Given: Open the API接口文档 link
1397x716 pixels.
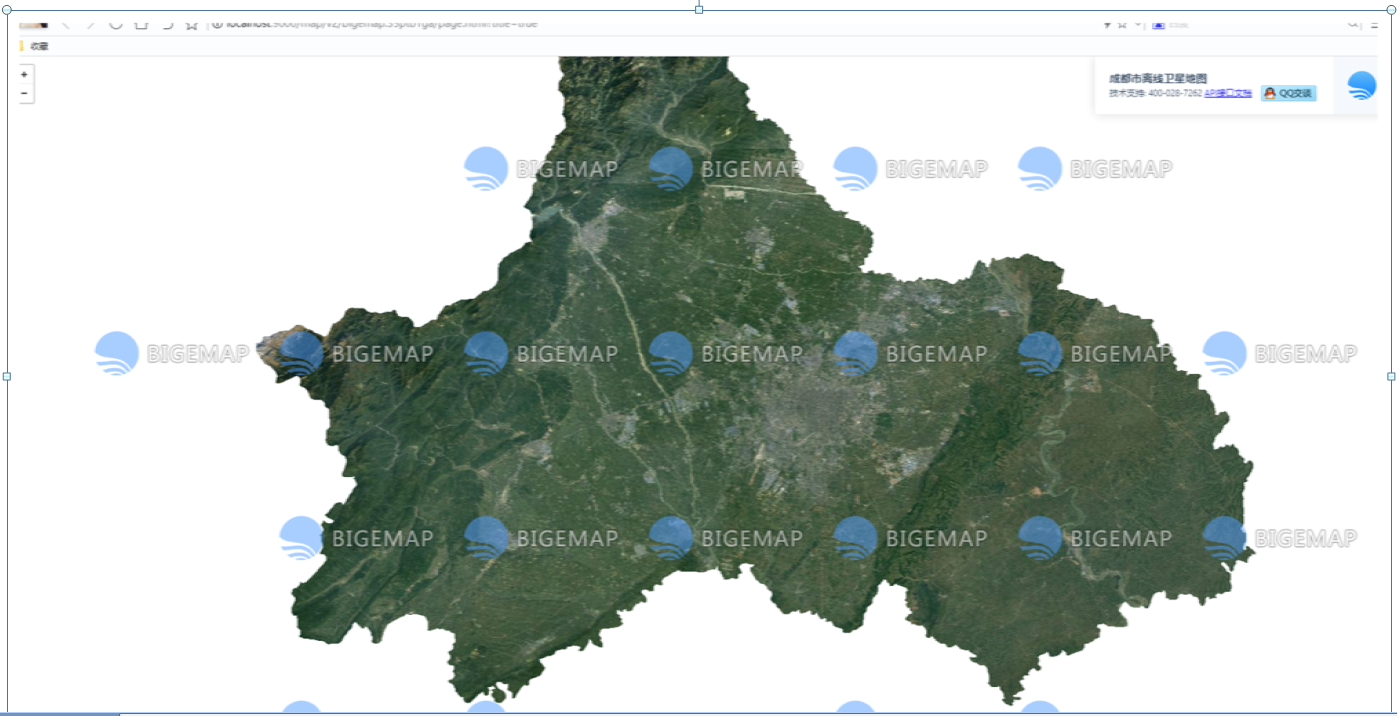Looking at the screenshot, I should pos(1228,93).
